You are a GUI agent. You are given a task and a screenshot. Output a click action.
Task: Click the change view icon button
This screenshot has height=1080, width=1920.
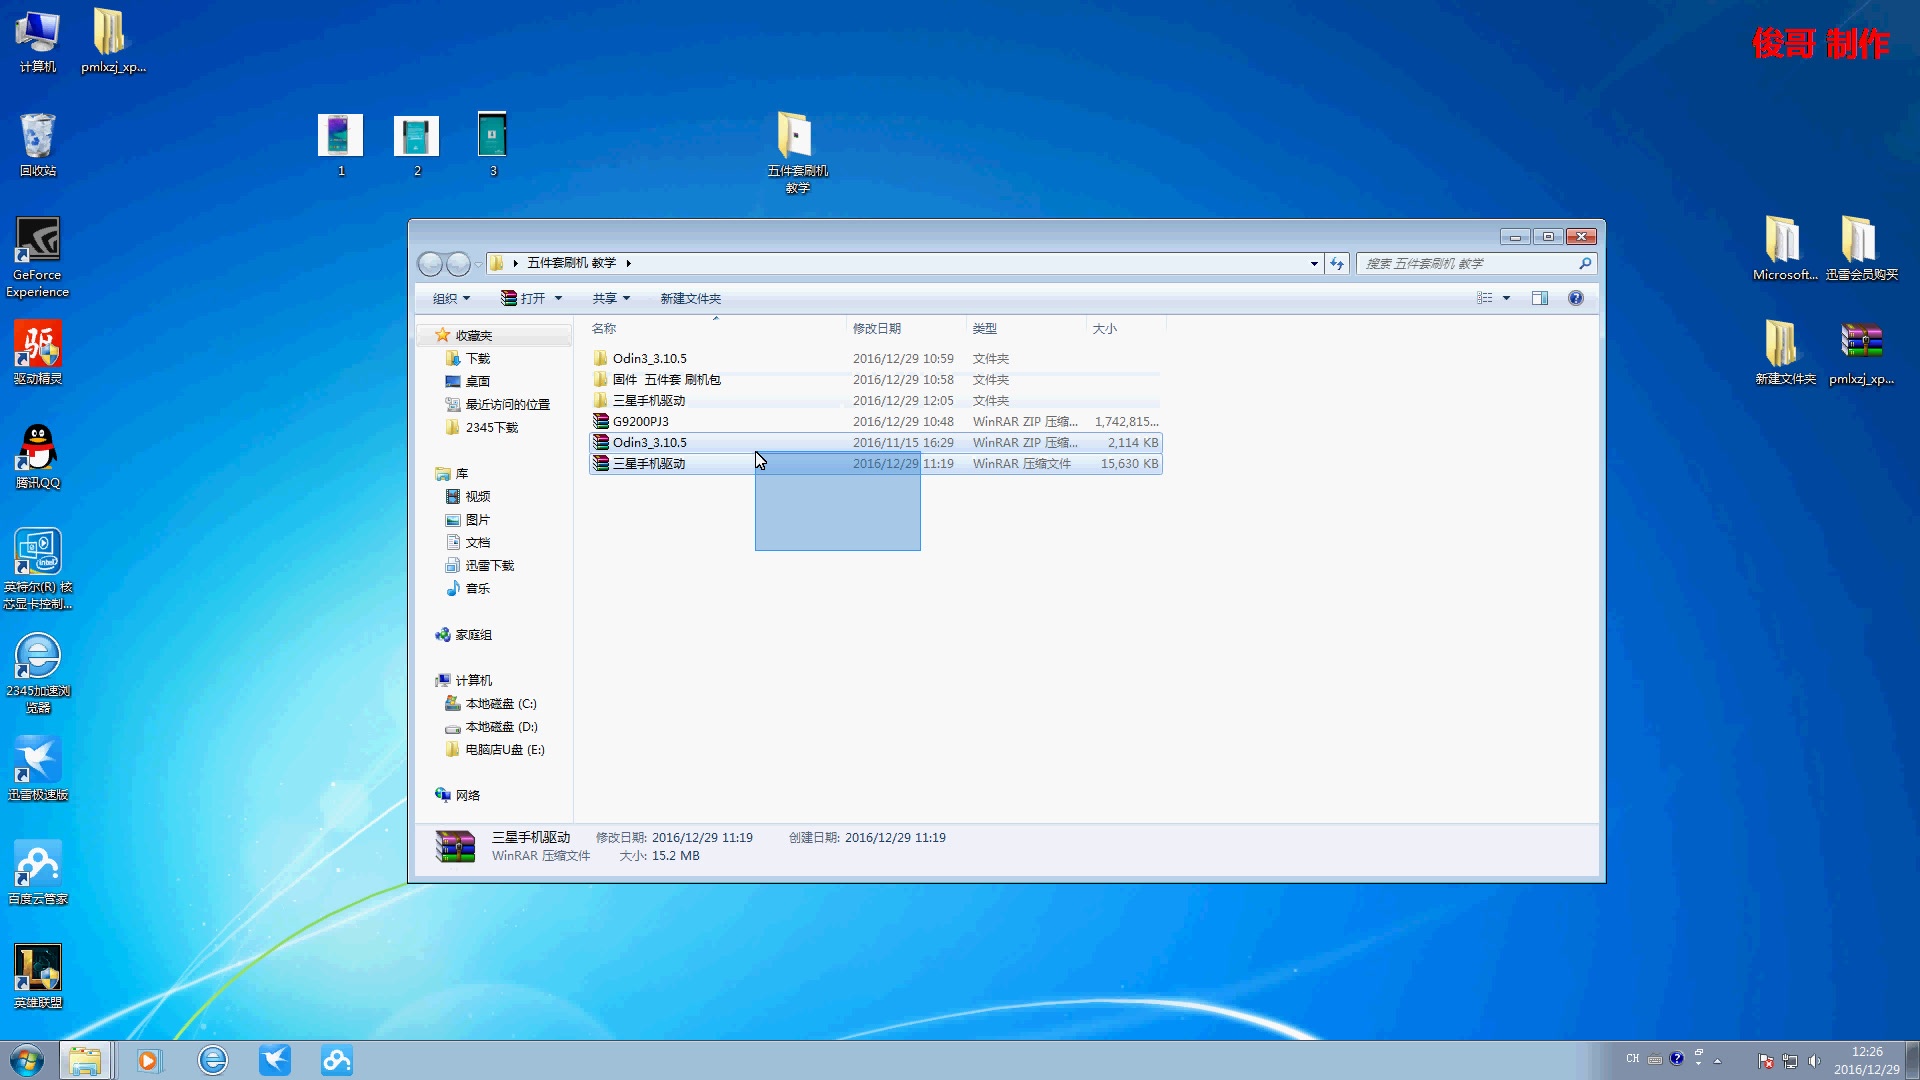click(x=1485, y=298)
